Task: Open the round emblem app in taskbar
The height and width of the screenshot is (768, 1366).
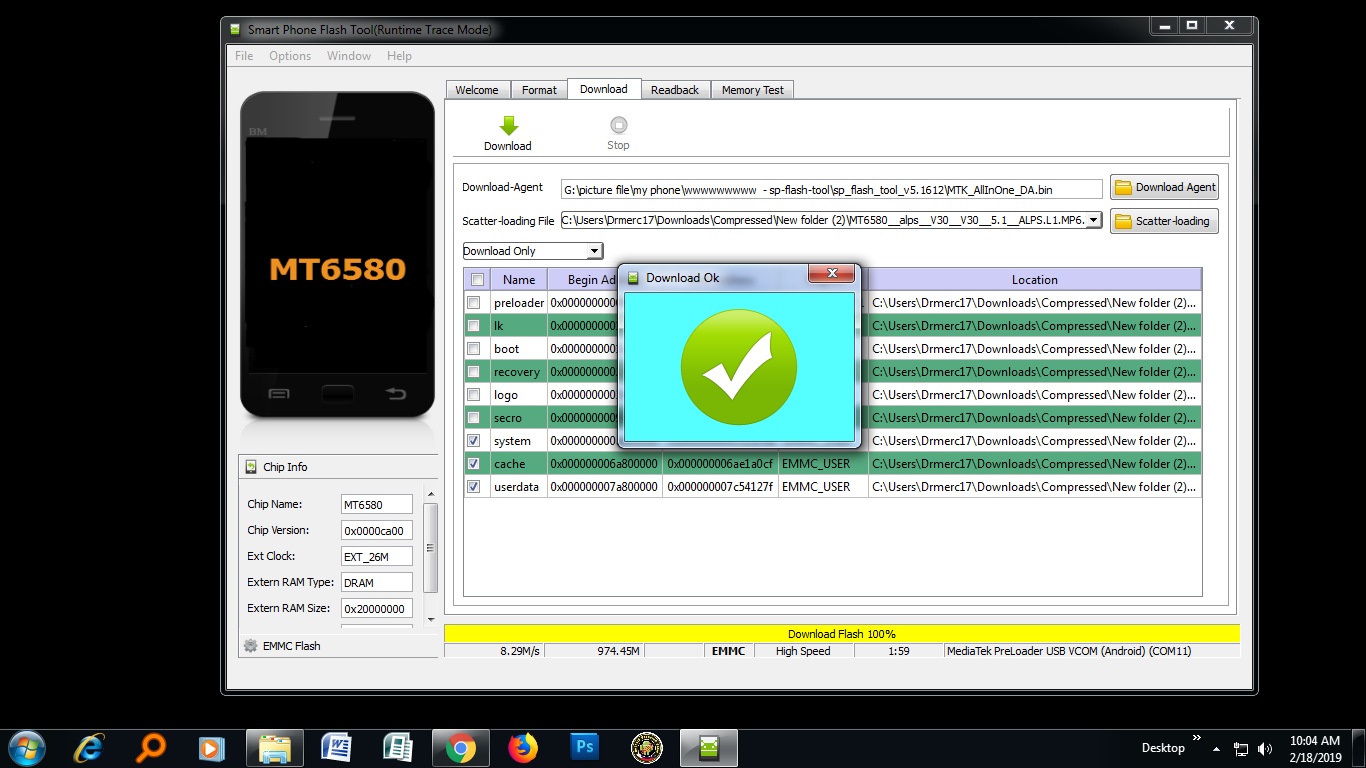Action: click(647, 747)
